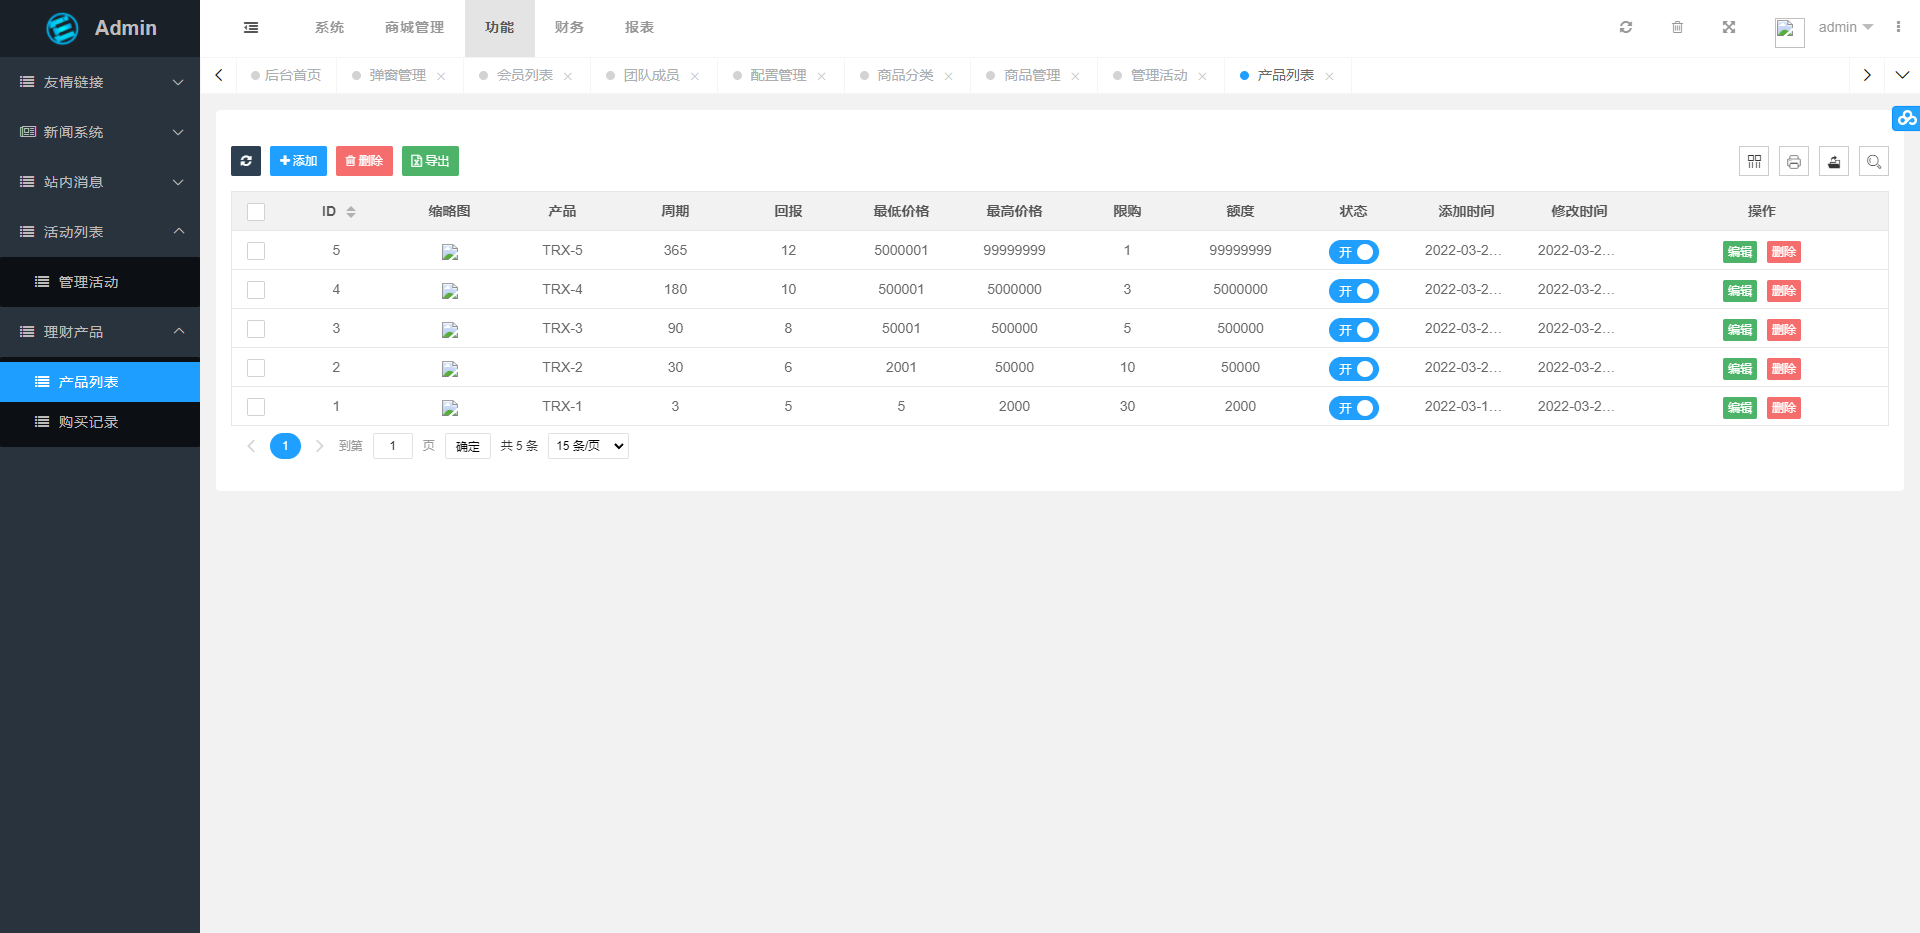
Task: Click the table refresh icon next to 添加 button
Action: pyautogui.click(x=246, y=161)
